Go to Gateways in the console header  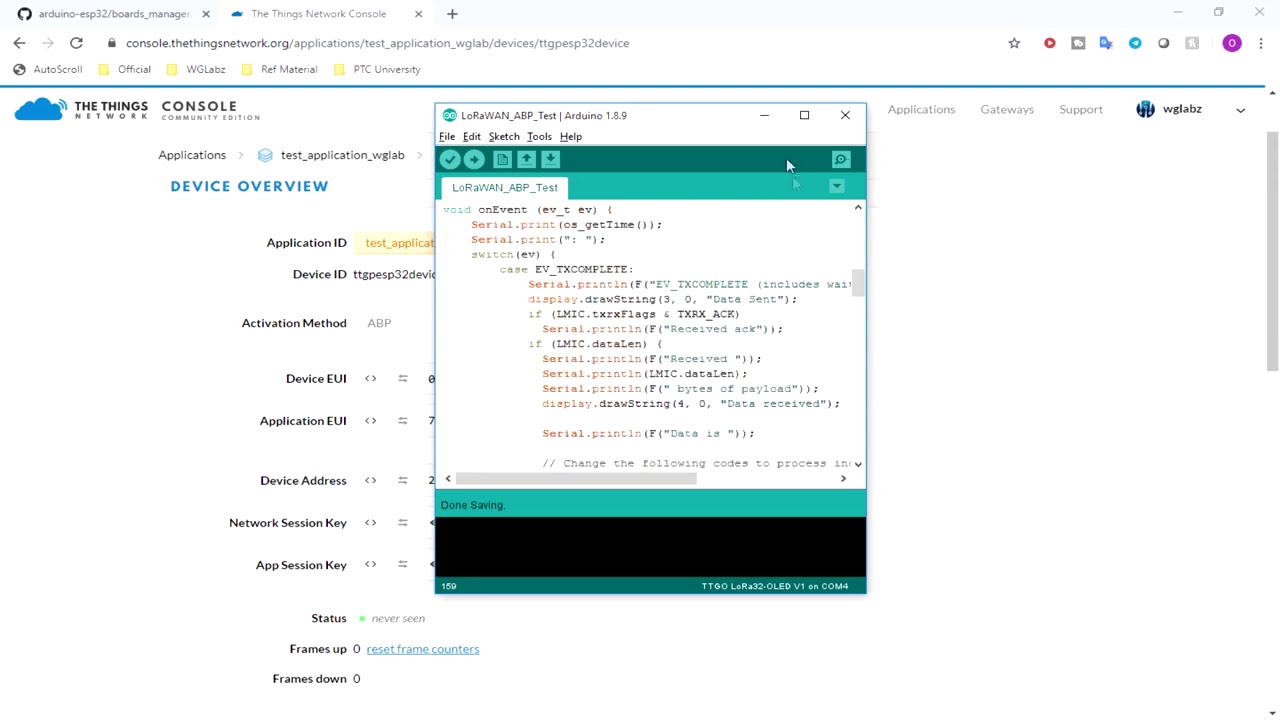click(x=1006, y=110)
